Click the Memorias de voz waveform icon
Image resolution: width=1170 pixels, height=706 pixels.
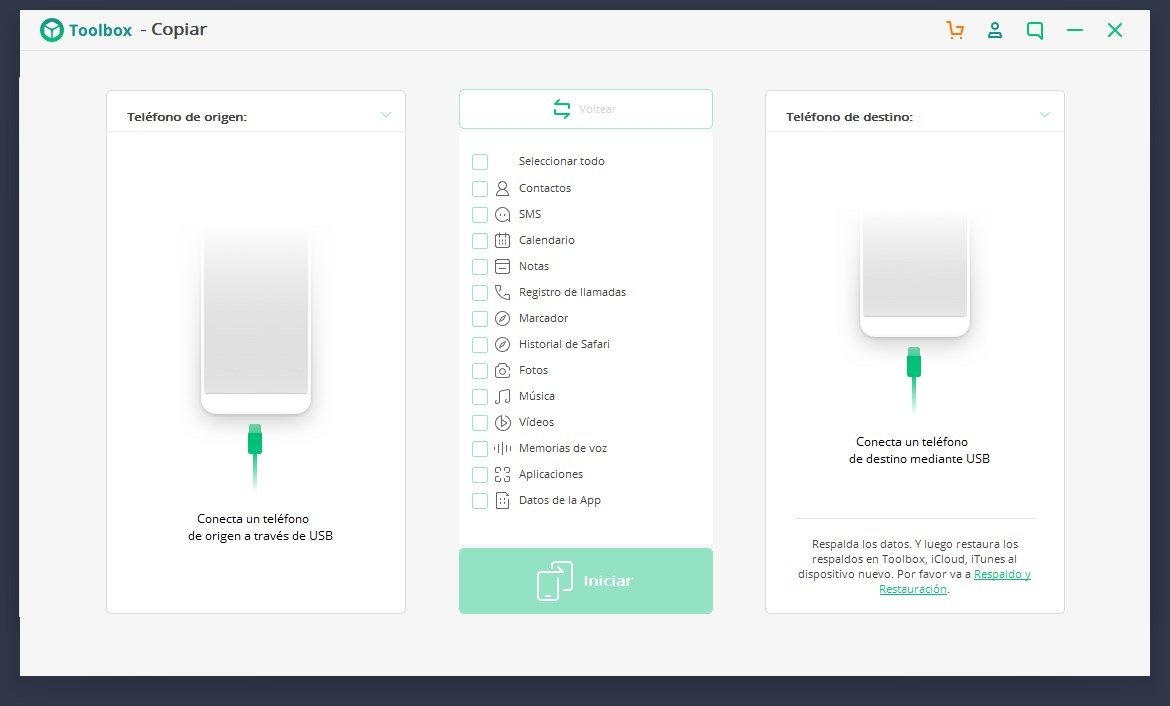[503, 449]
